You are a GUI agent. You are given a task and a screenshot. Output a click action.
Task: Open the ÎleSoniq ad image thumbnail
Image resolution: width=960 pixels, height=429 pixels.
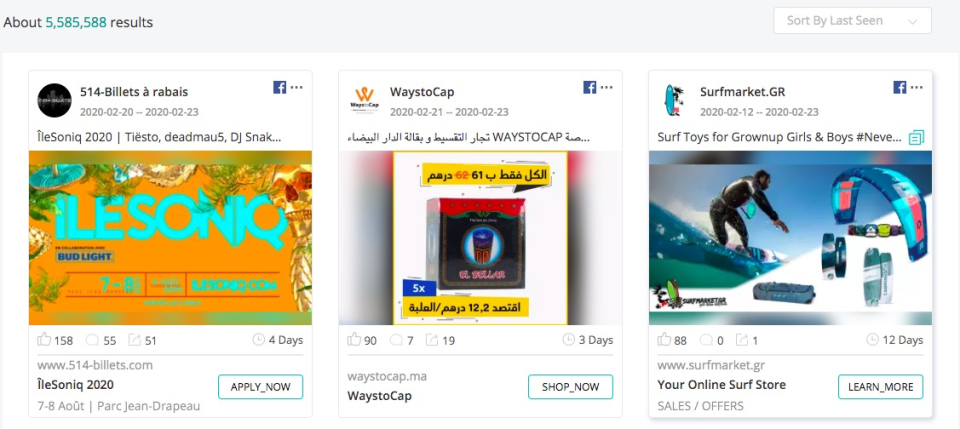point(170,238)
